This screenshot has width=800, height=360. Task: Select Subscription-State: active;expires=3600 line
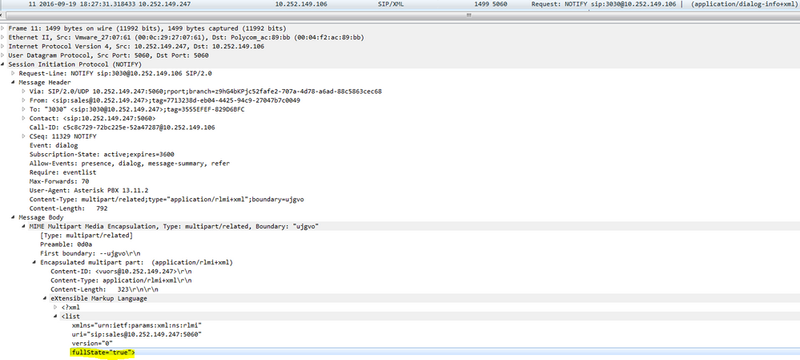tap(102, 154)
